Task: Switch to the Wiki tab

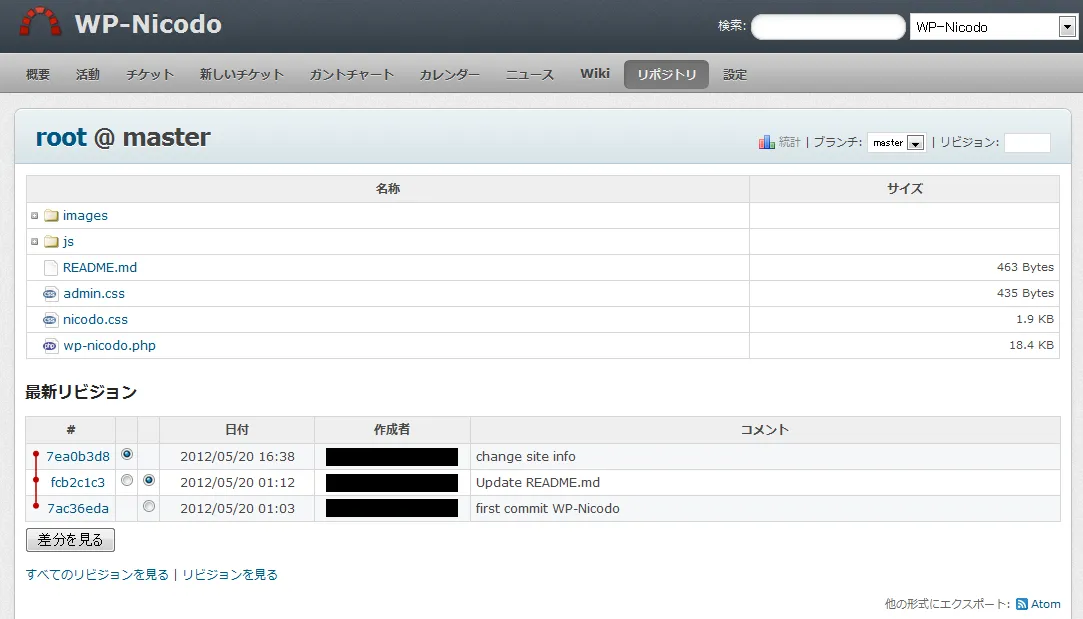Action: pos(595,73)
